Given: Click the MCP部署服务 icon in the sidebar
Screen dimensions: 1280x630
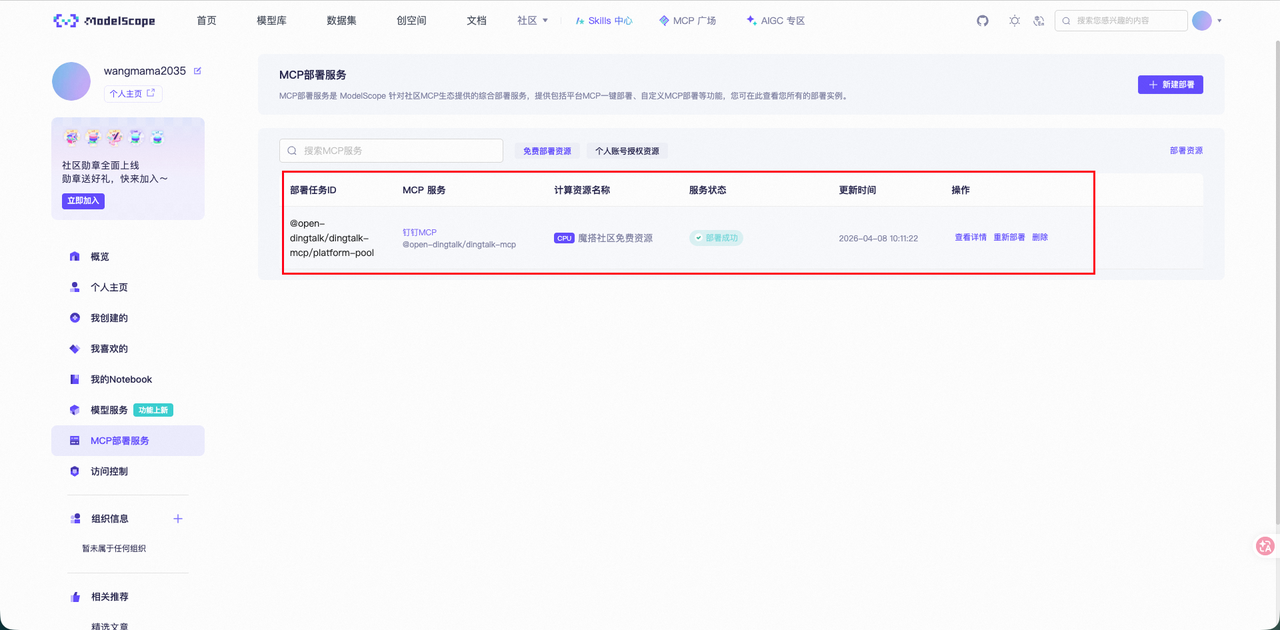Looking at the screenshot, I should point(74,441).
